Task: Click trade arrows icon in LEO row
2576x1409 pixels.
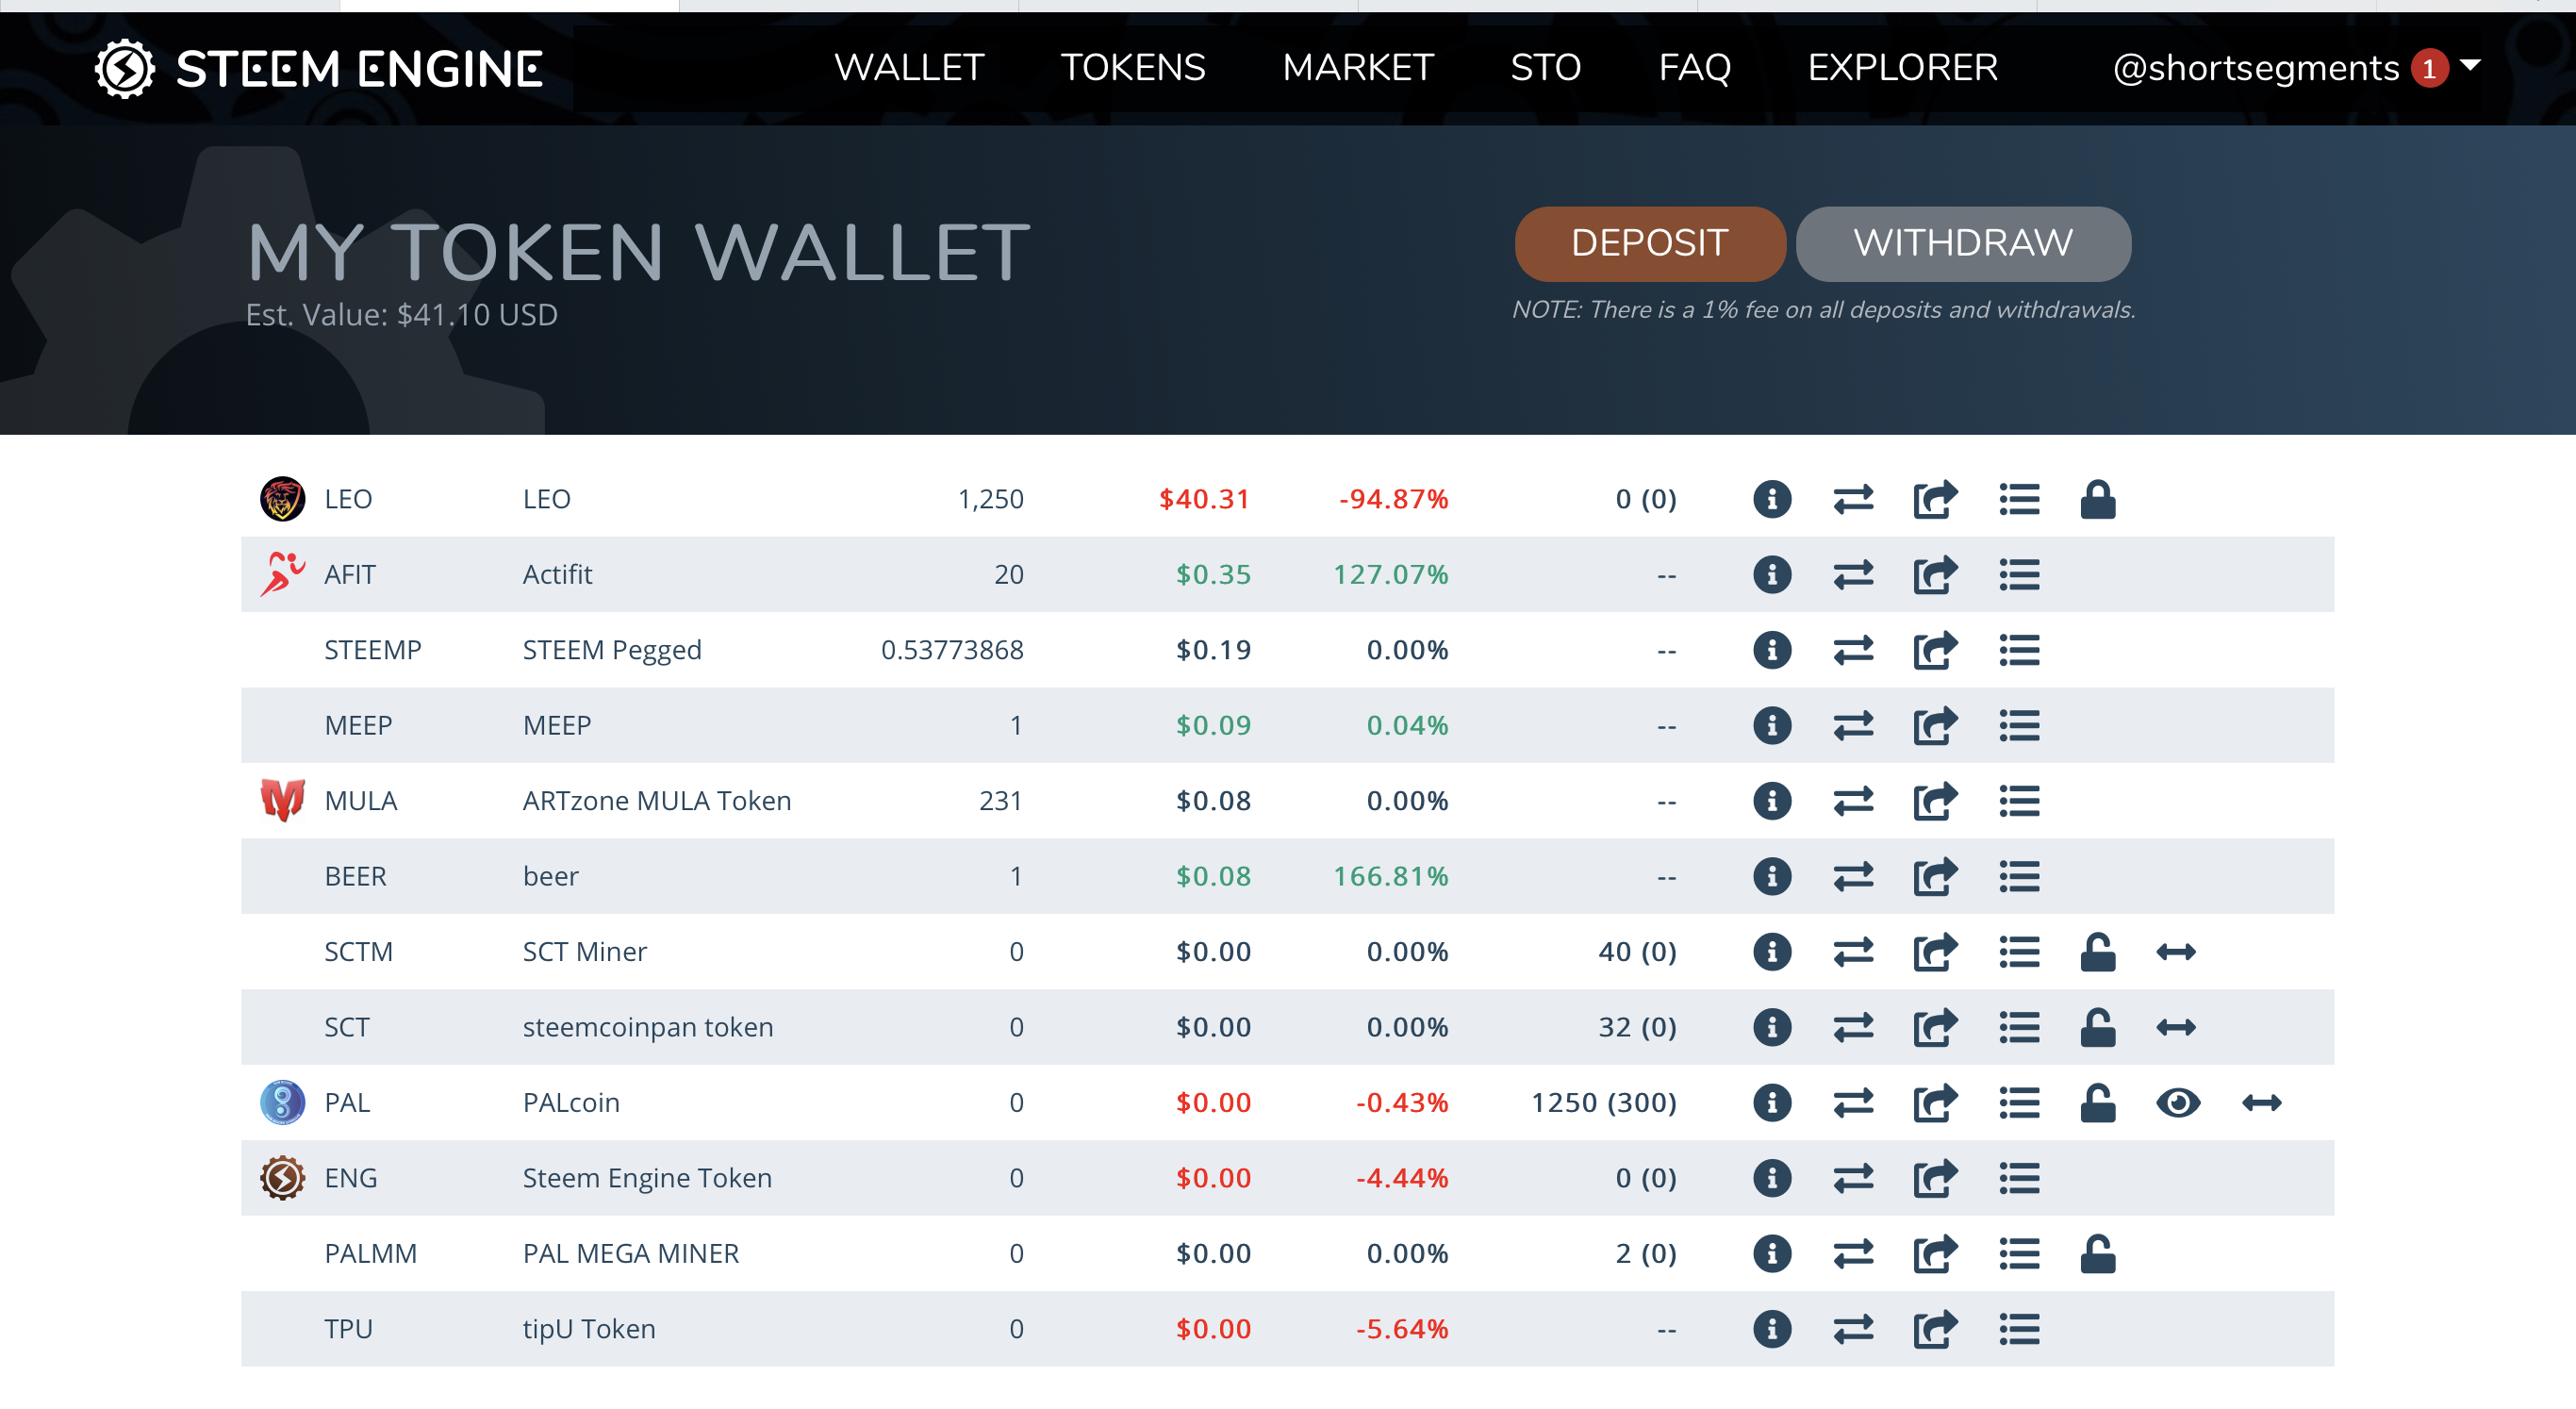Action: click(1853, 499)
